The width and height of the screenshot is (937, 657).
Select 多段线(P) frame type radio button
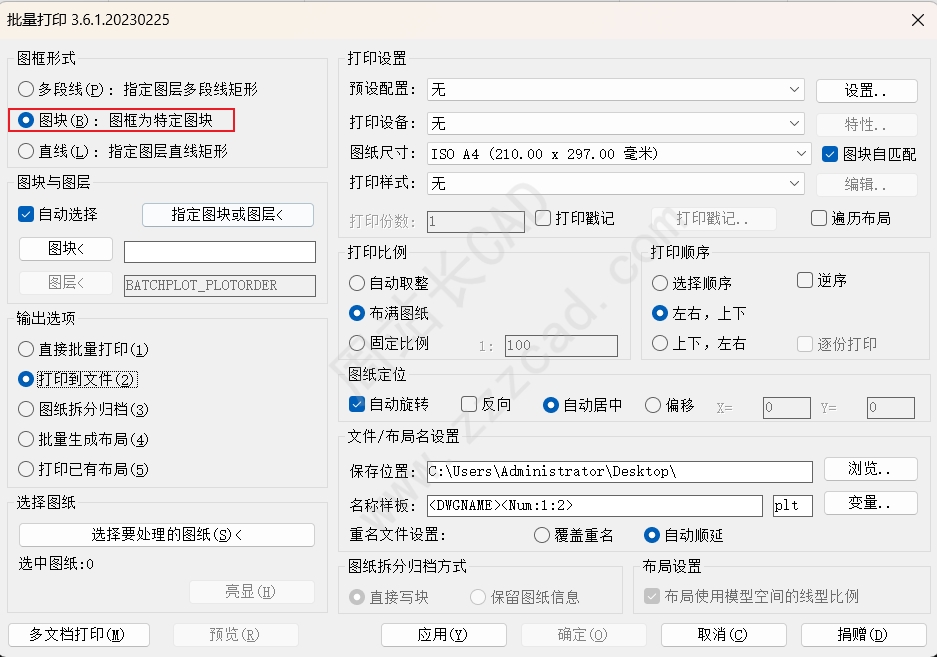click(26, 90)
